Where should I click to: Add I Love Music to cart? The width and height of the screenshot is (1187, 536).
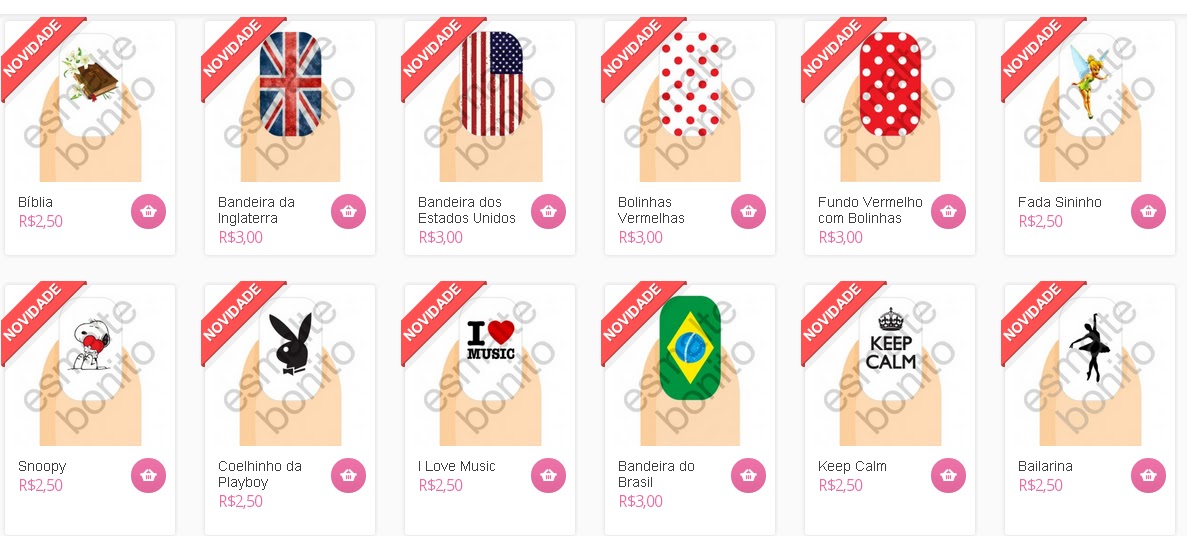[548, 475]
